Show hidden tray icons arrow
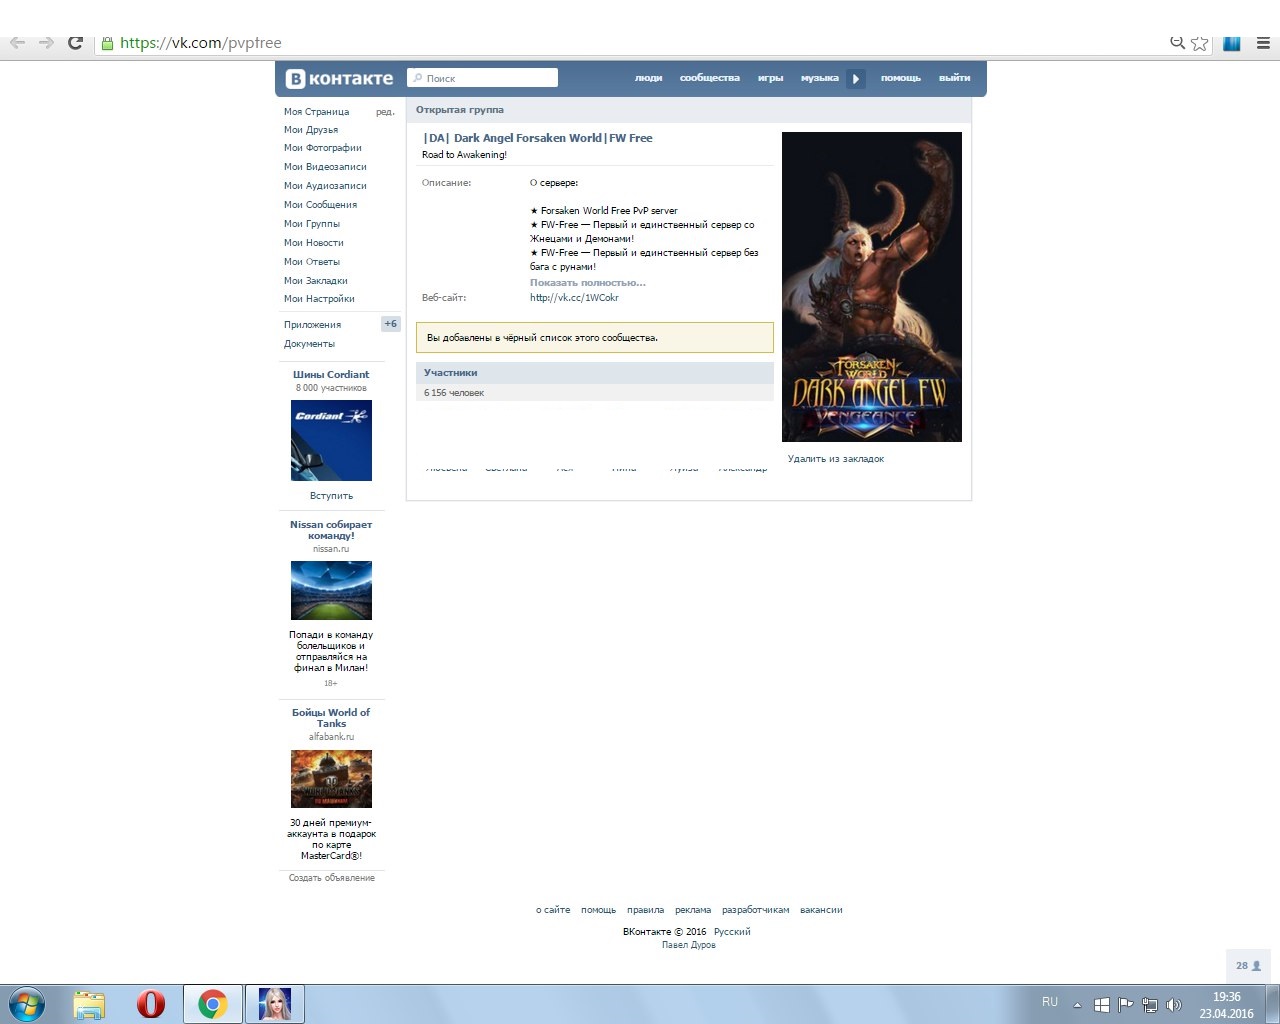Image resolution: width=1280 pixels, height=1024 pixels. (1077, 1005)
